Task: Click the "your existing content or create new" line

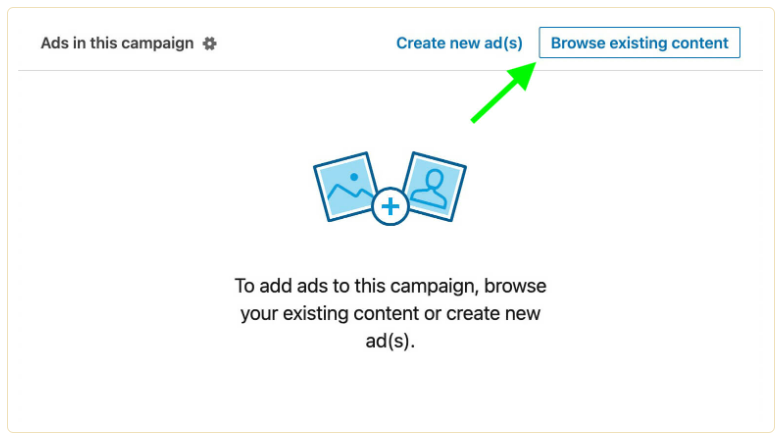Action: (x=390, y=314)
